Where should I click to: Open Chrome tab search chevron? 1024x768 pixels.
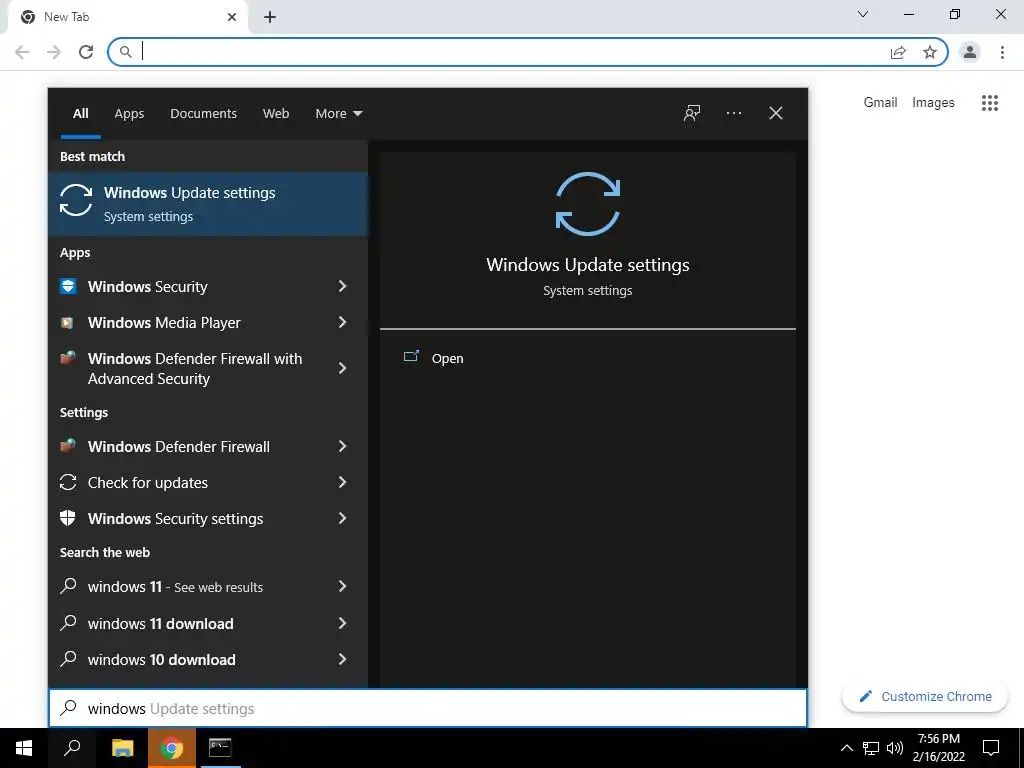(x=863, y=14)
